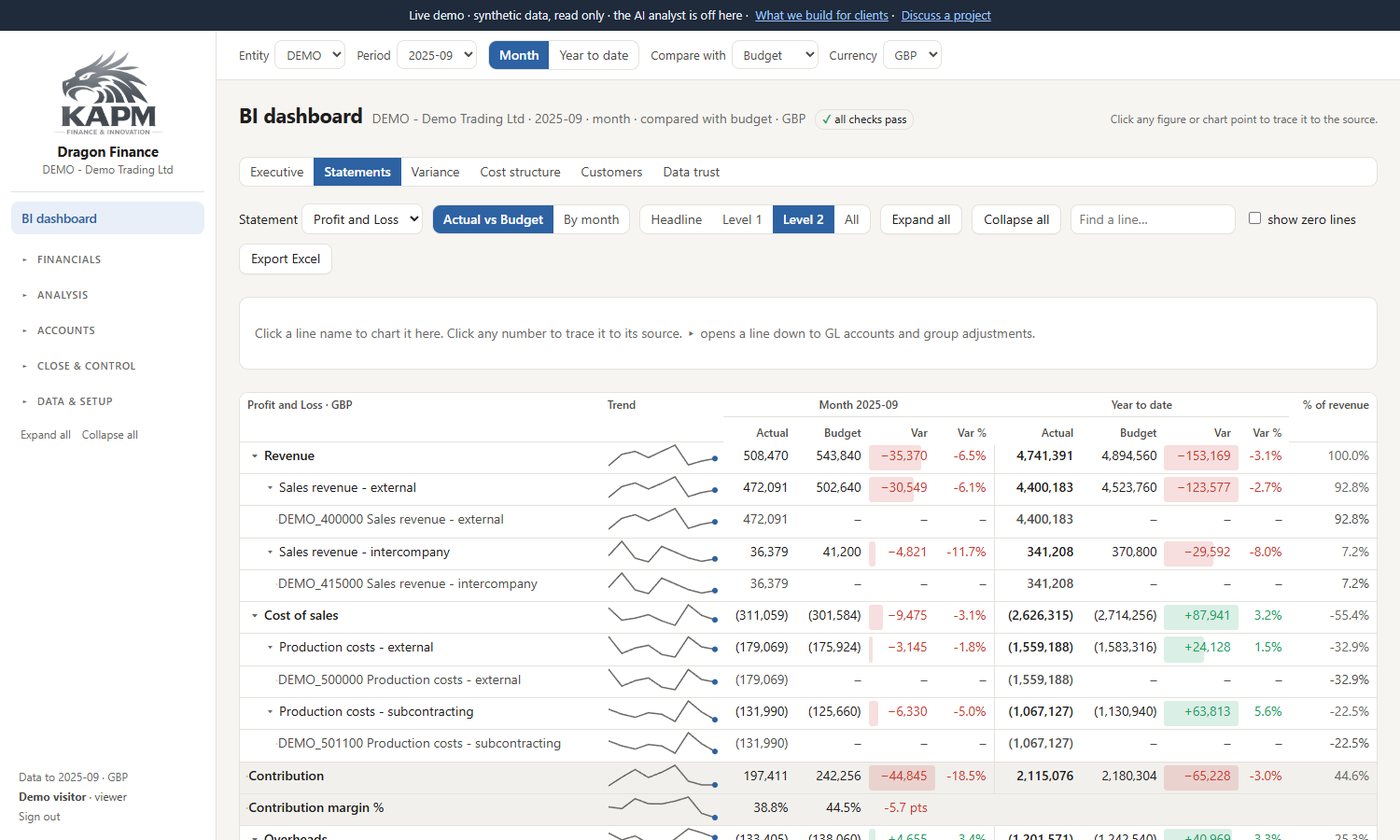Click the KAPM dragon logo
The height and width of the screenshot is (840, 1400).
tap(108, 93)
